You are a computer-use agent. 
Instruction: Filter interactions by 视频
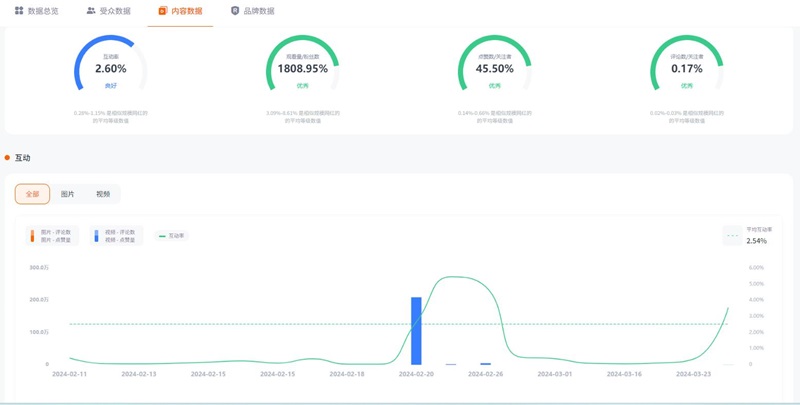tap(103, 194)
